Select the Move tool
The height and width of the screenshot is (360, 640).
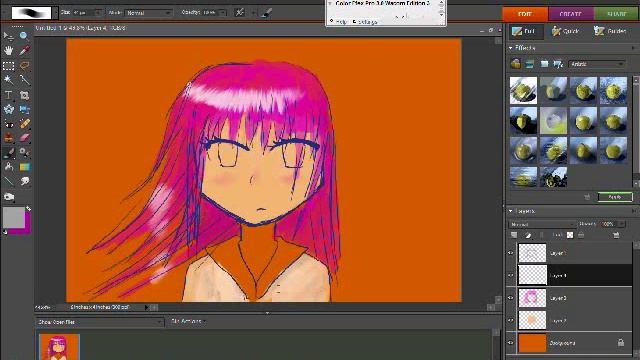click(x=8, y=36)
